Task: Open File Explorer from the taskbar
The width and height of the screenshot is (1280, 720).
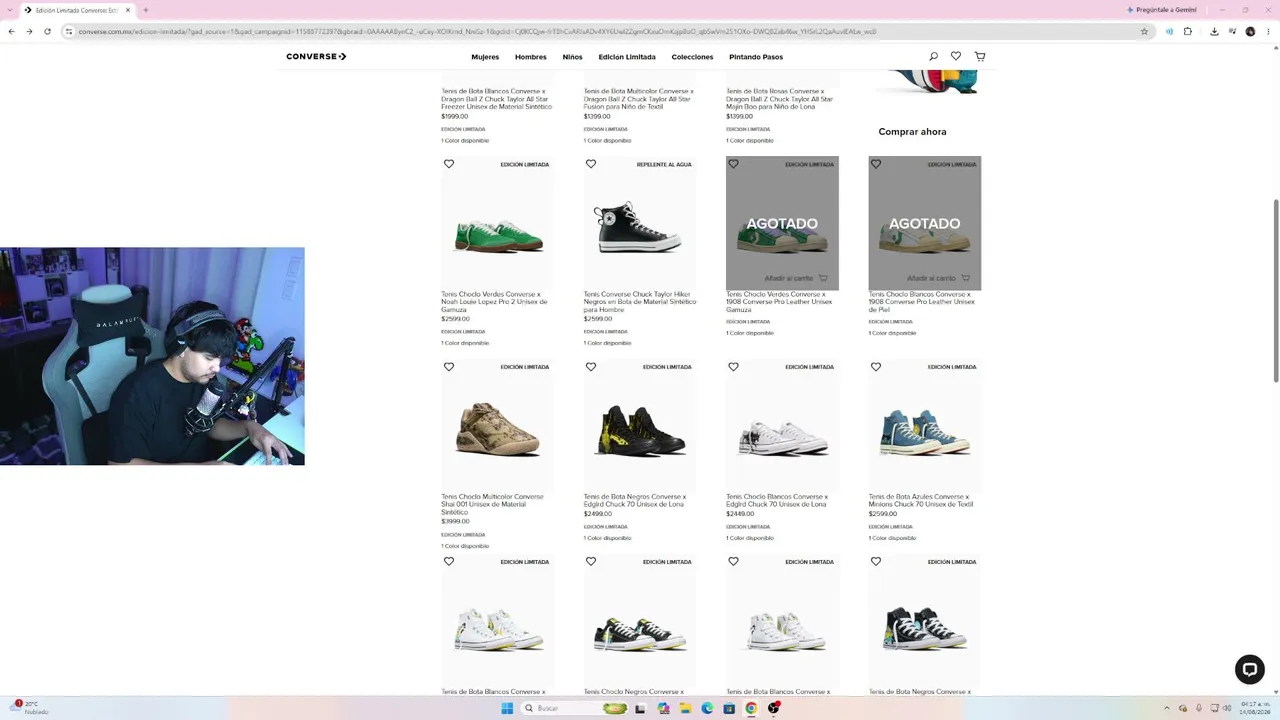Action: pos(685,708)
